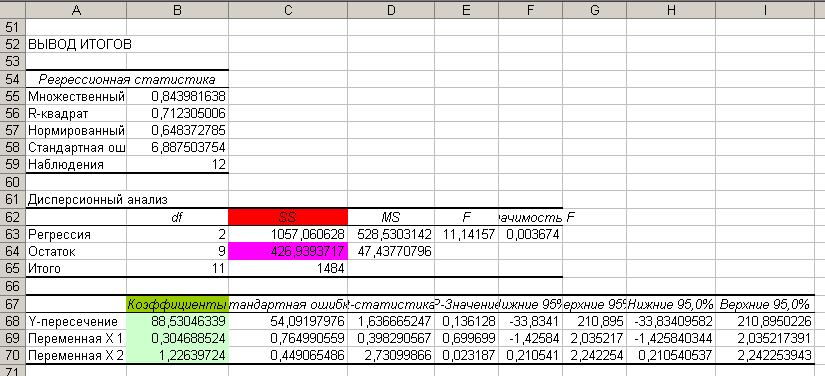Select column C header
This screenshot has width=825, height=376.
288,9
